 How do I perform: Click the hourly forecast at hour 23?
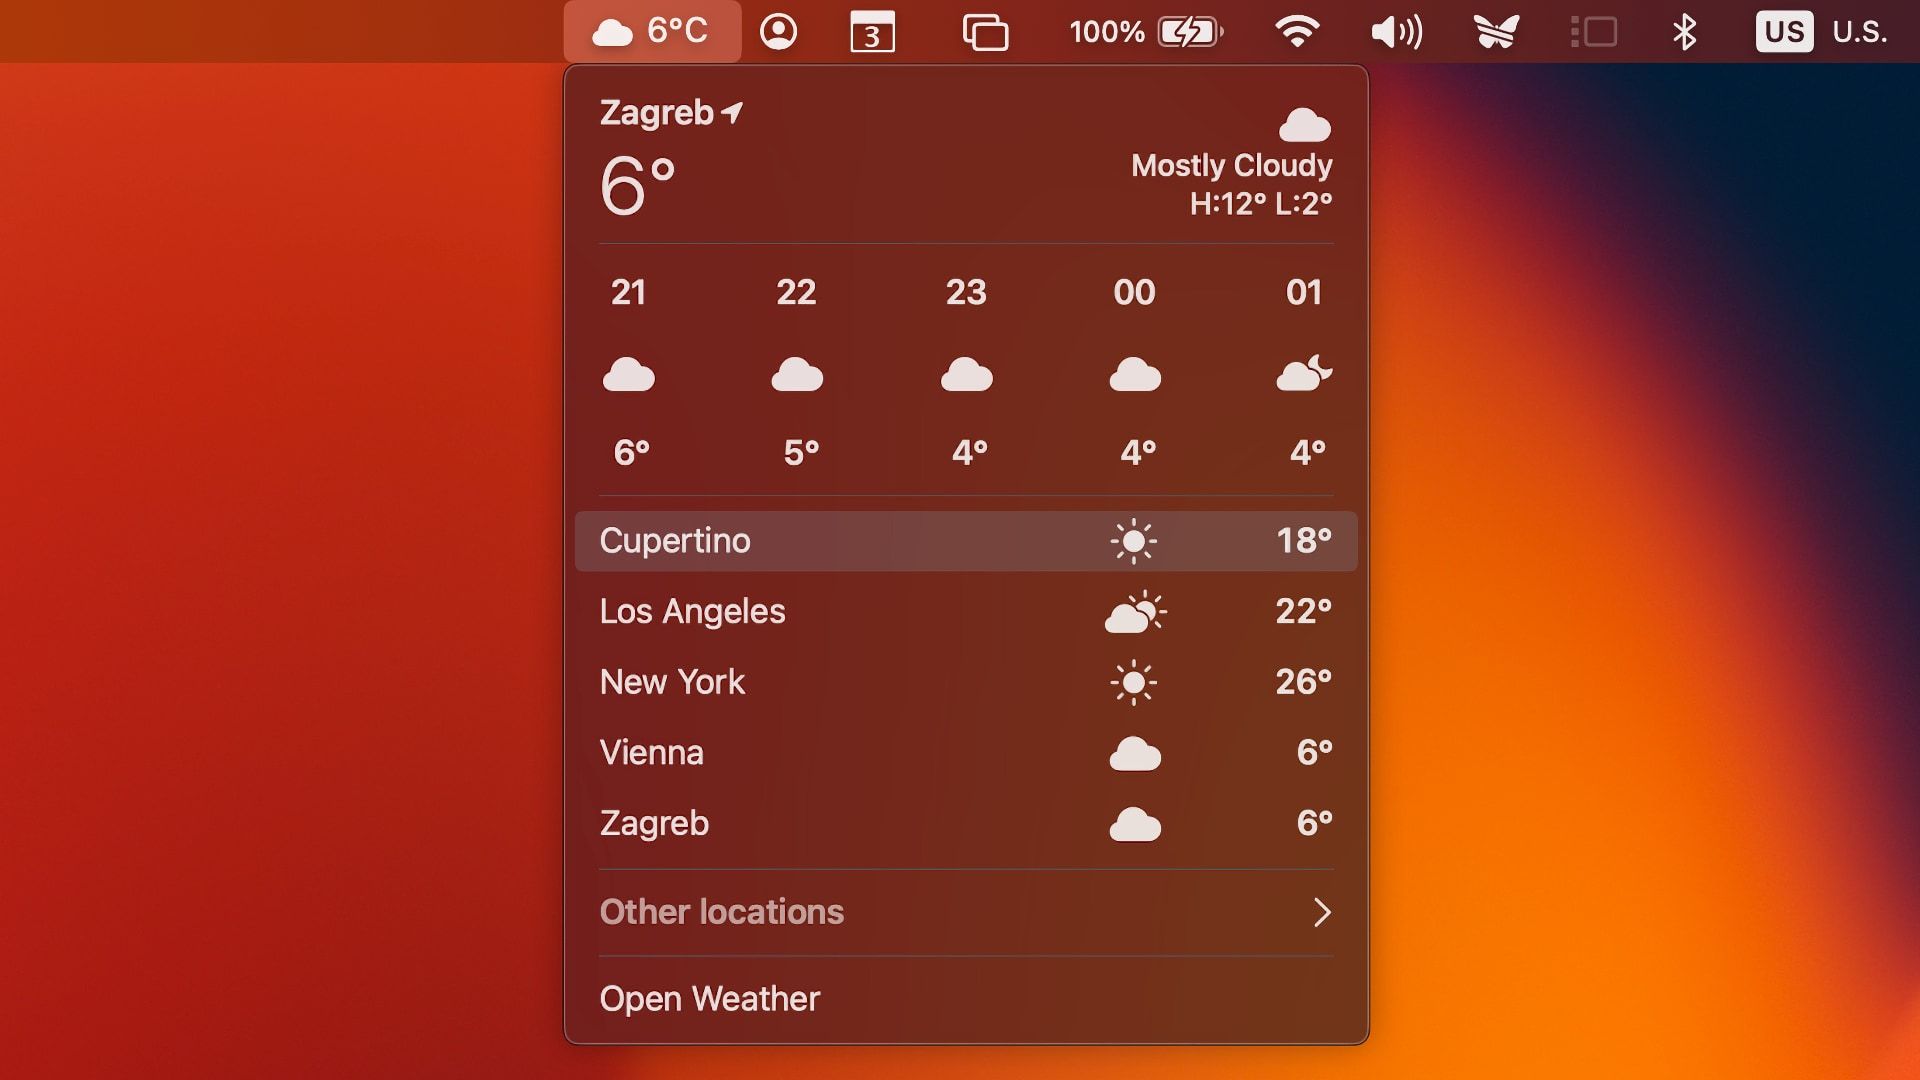point(965,371)
